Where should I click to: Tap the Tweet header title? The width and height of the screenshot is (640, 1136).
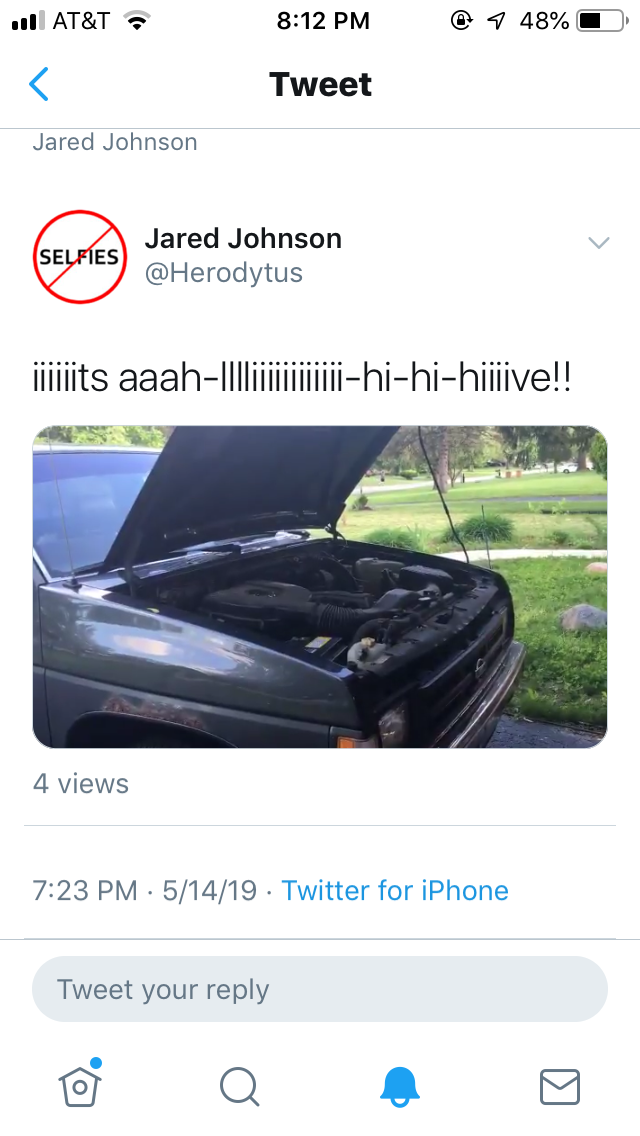320,84
